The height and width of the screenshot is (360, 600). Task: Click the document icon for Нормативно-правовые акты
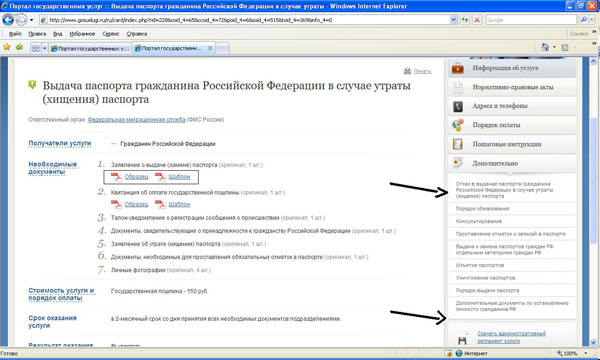click(x=458, y=87)
